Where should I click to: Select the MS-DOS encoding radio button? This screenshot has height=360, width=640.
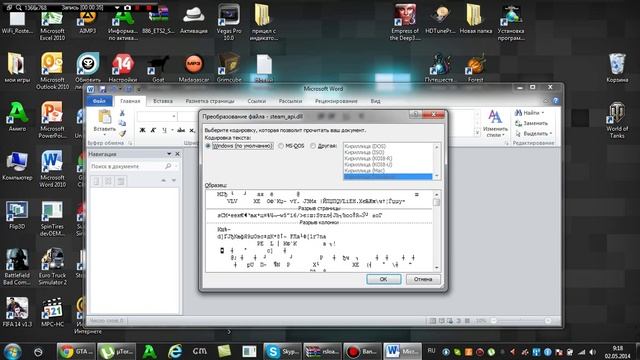(281, 146)
